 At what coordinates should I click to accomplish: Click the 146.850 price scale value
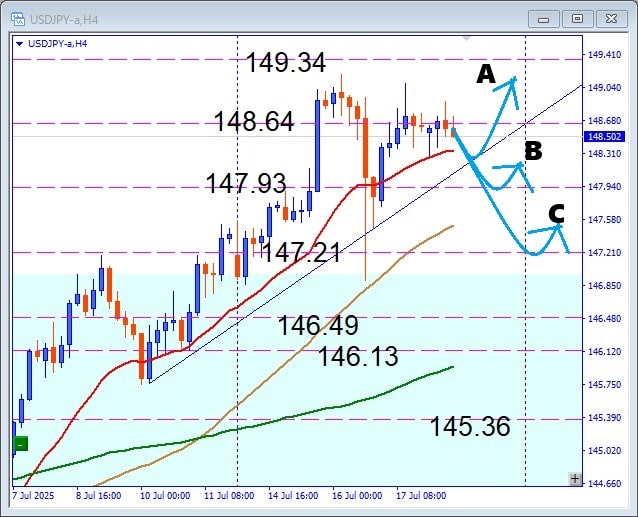[x=605, y=286]
